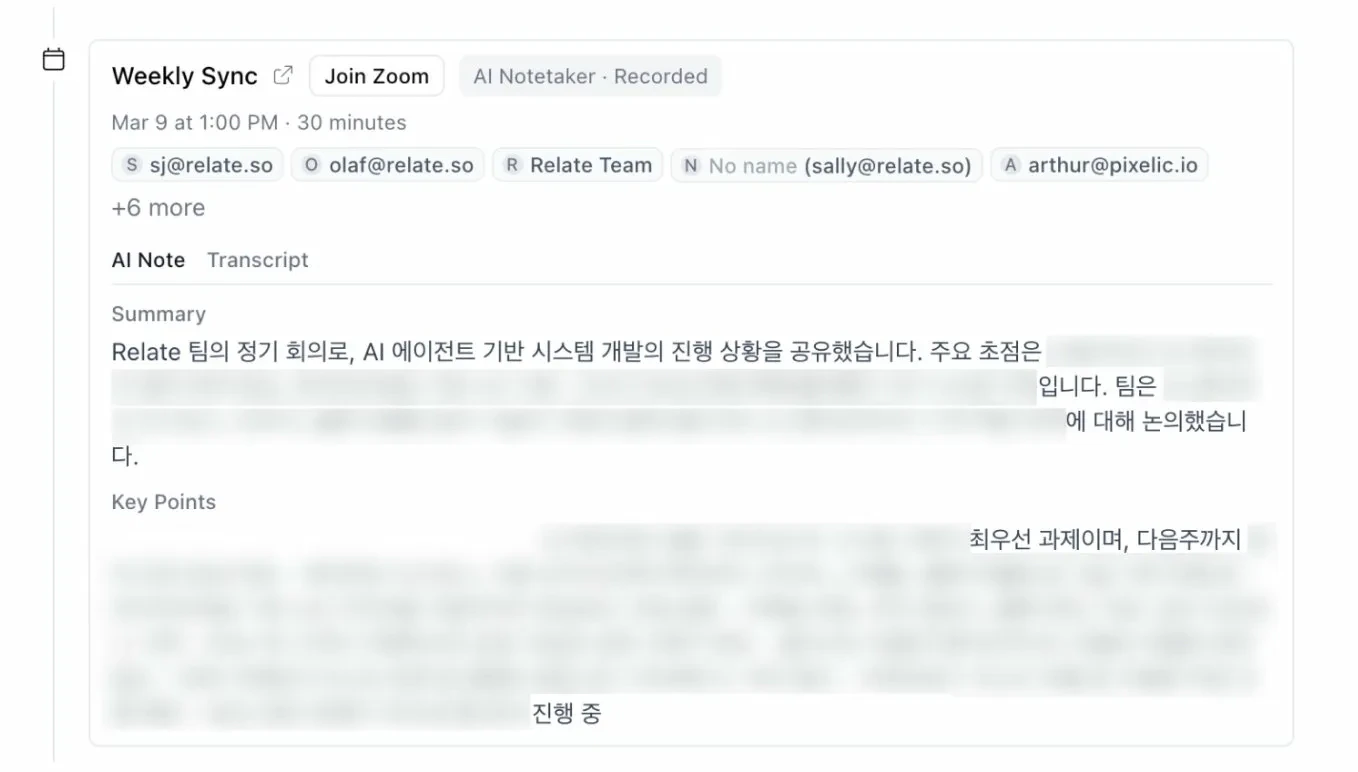Select the sj@relate.so attendee chip
Screen dimensions: 1358x772
tap(198, 166)
